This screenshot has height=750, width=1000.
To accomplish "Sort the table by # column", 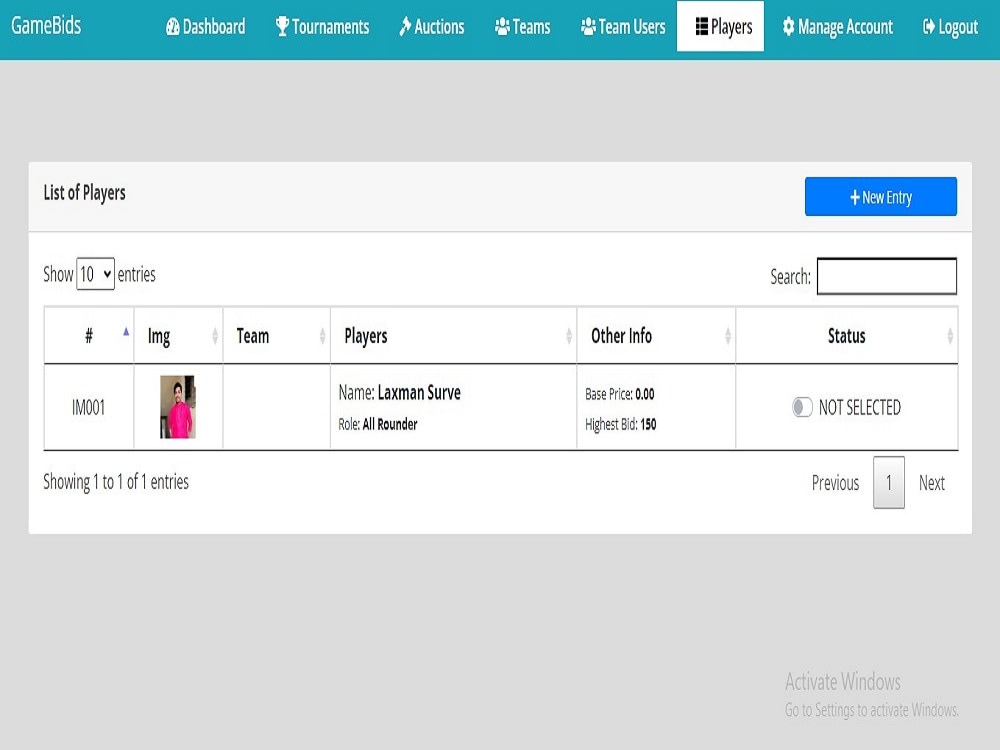I will [89, 335].
